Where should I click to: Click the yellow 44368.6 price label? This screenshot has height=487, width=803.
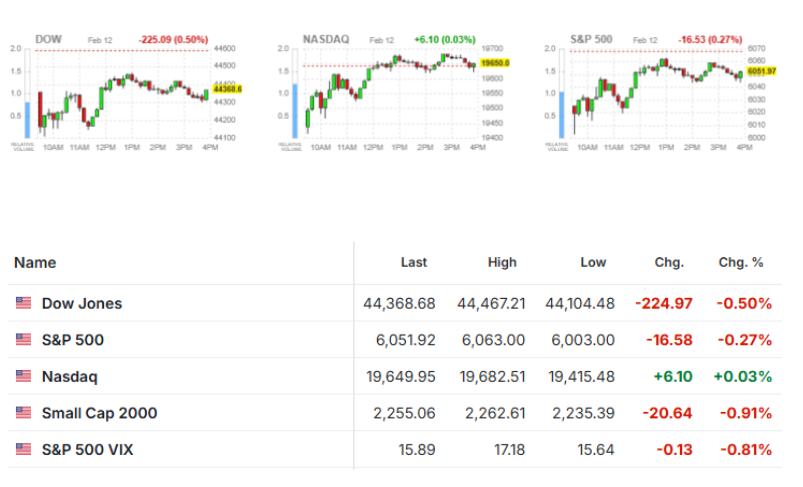(227, 89)
